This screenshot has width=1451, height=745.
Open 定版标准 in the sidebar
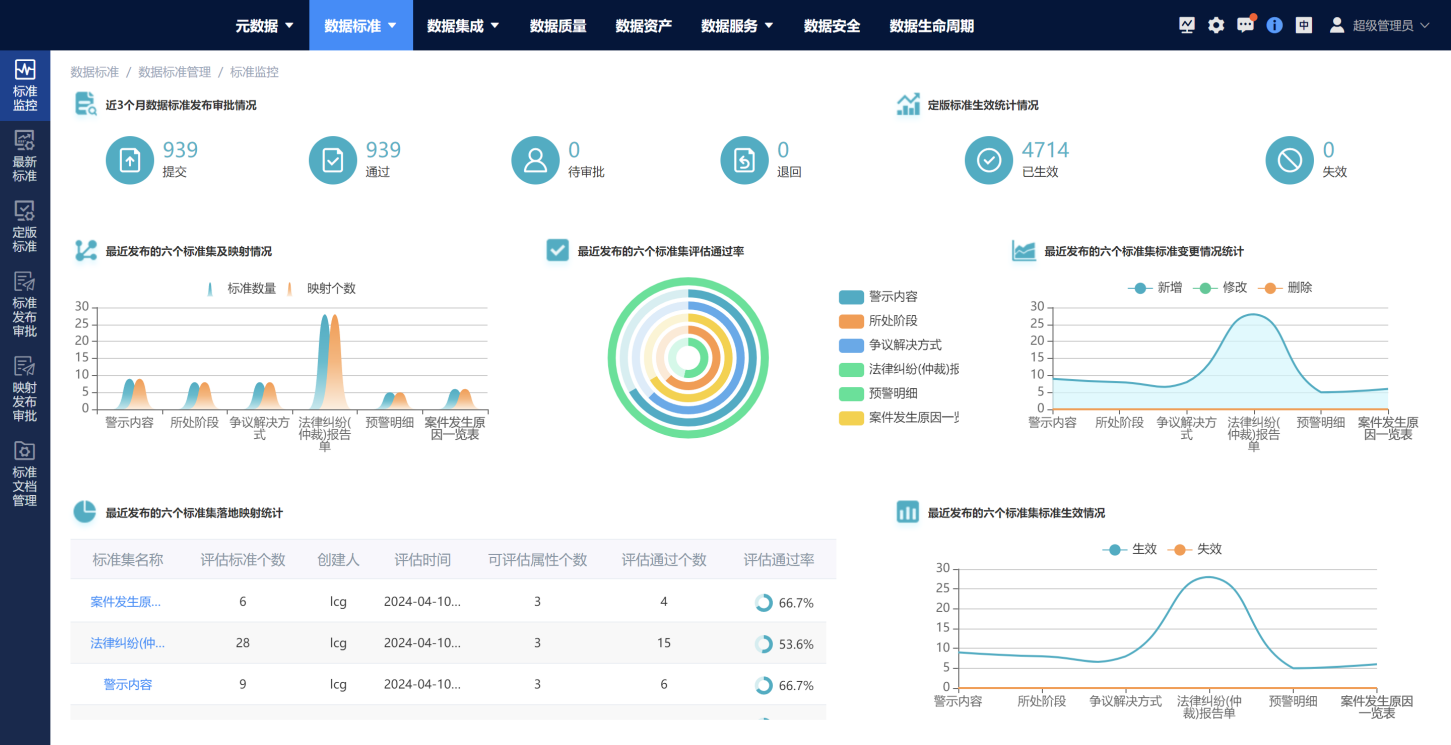pos(25,226)
